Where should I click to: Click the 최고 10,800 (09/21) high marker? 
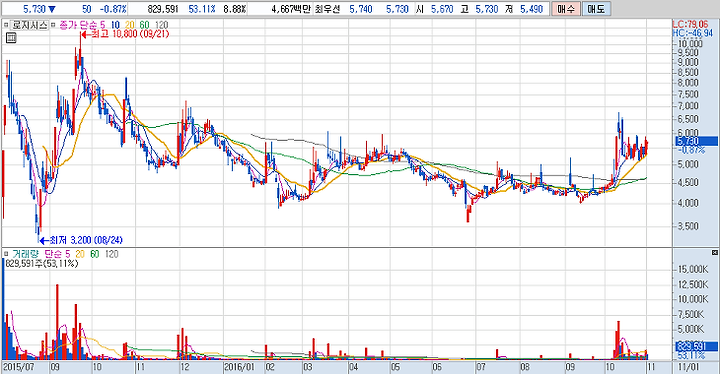pos(125,34)
